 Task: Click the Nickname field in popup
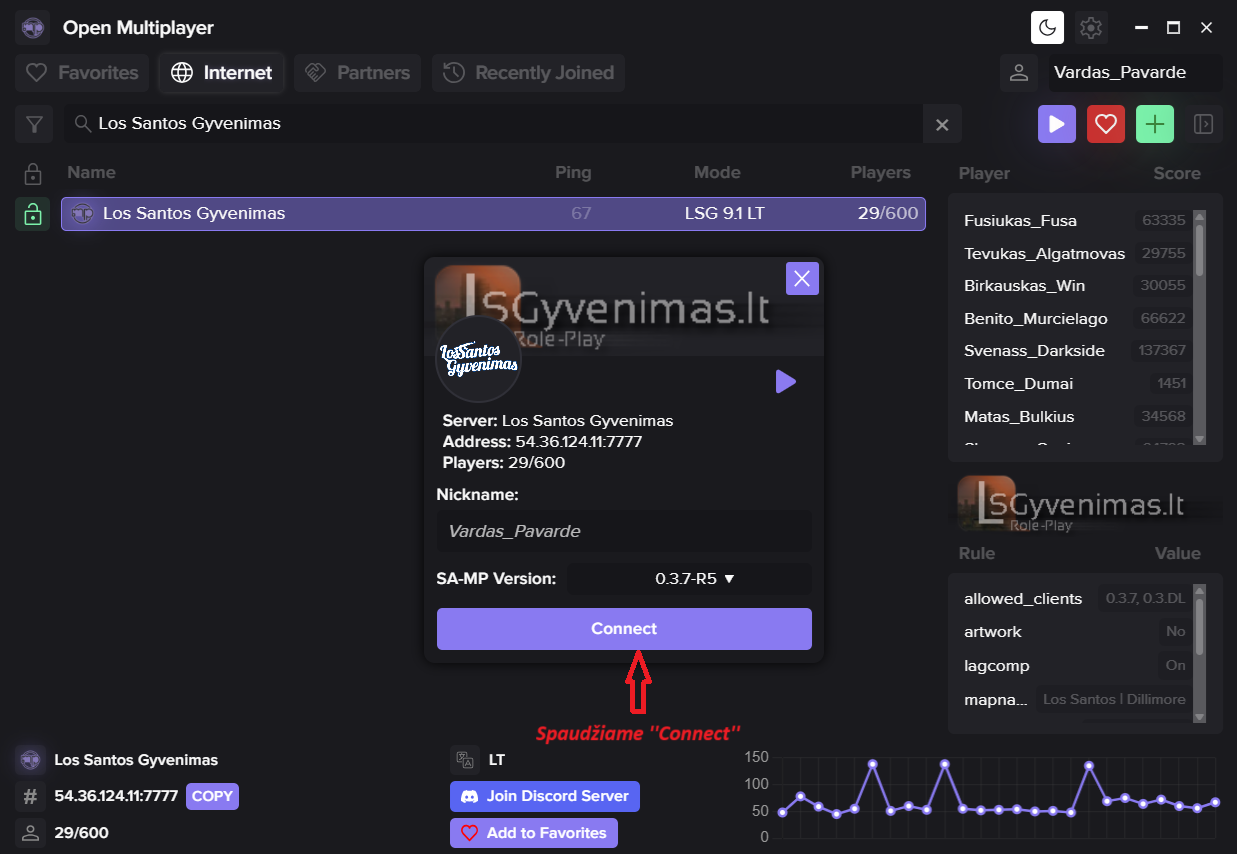pos(624,531)
